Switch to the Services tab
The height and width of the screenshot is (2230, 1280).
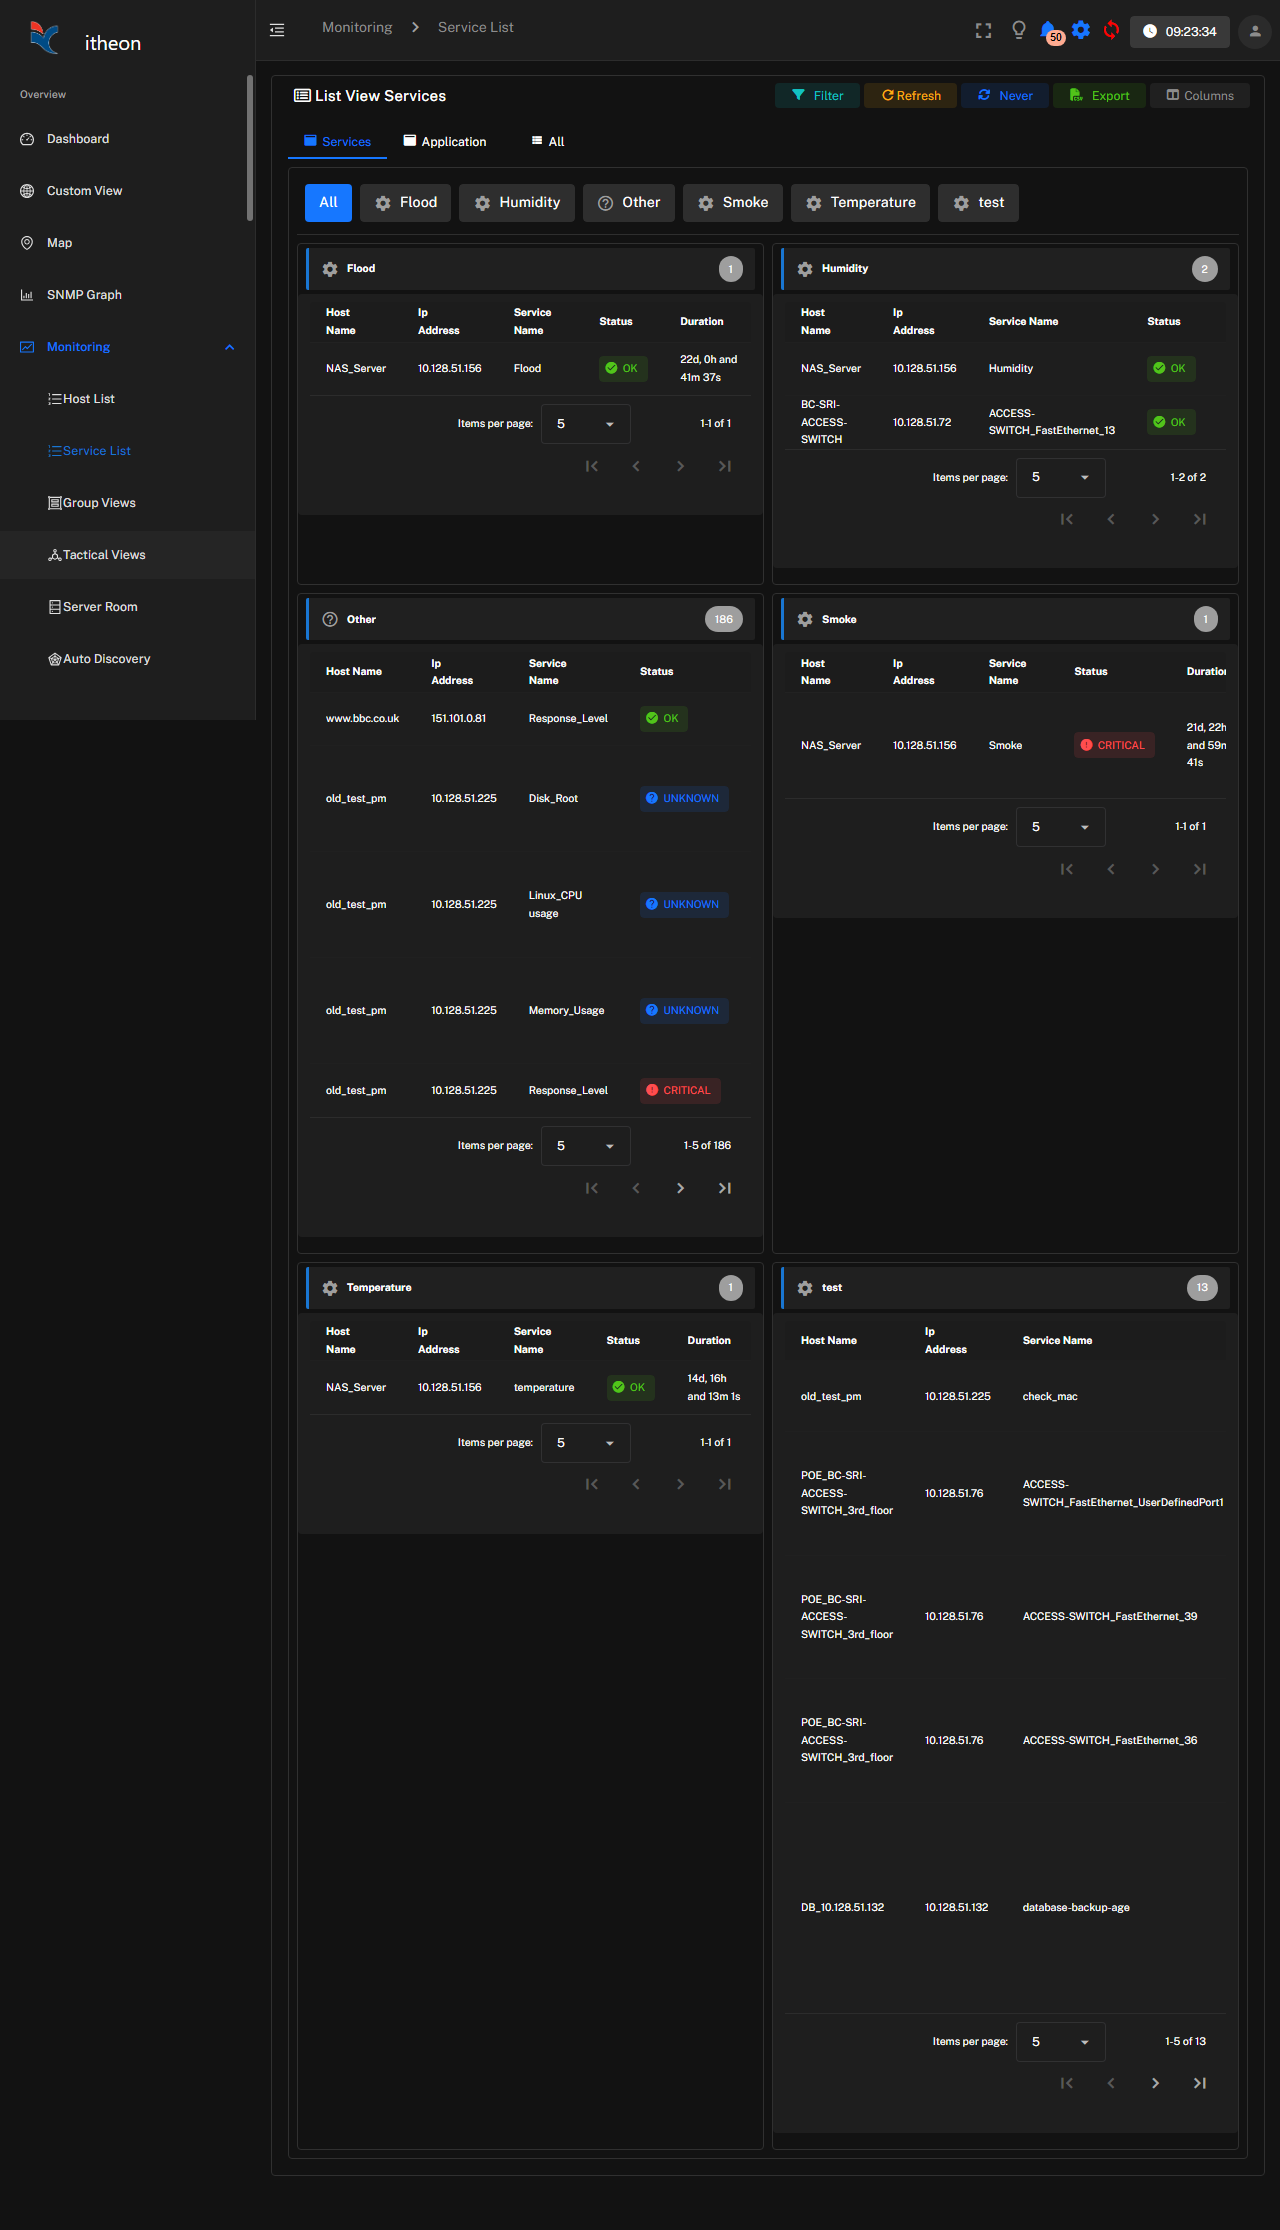pyautogui.click(x=337, y=142)
